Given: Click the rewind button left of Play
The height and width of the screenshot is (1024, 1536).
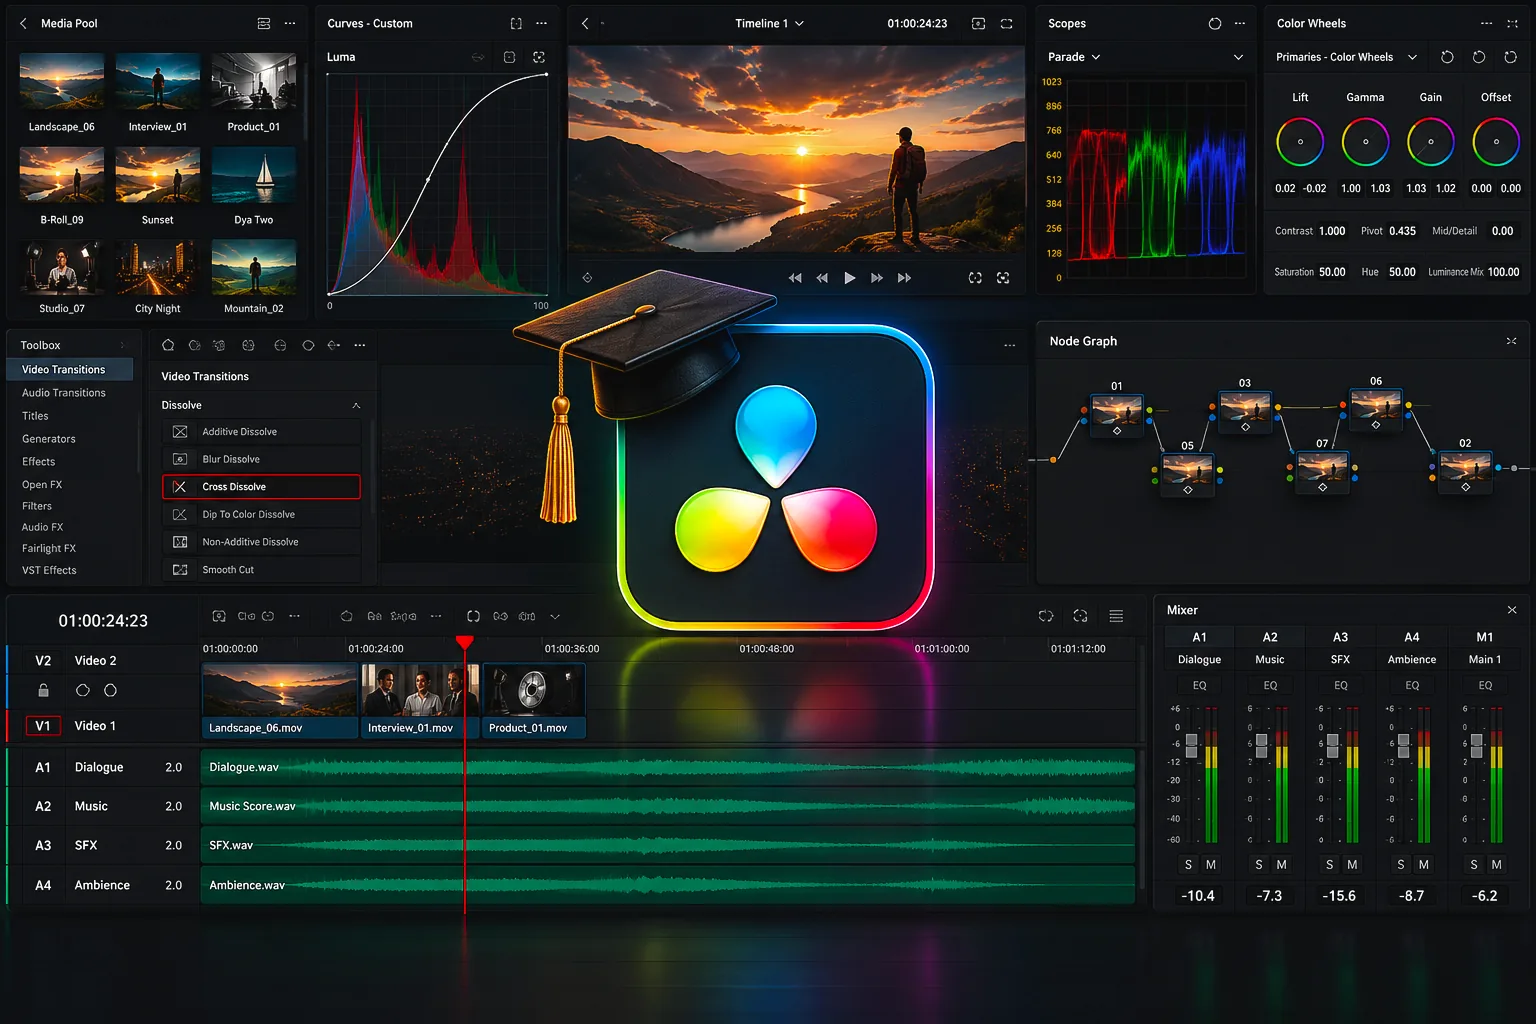Looking at the screenshot, I should point(822,278).
